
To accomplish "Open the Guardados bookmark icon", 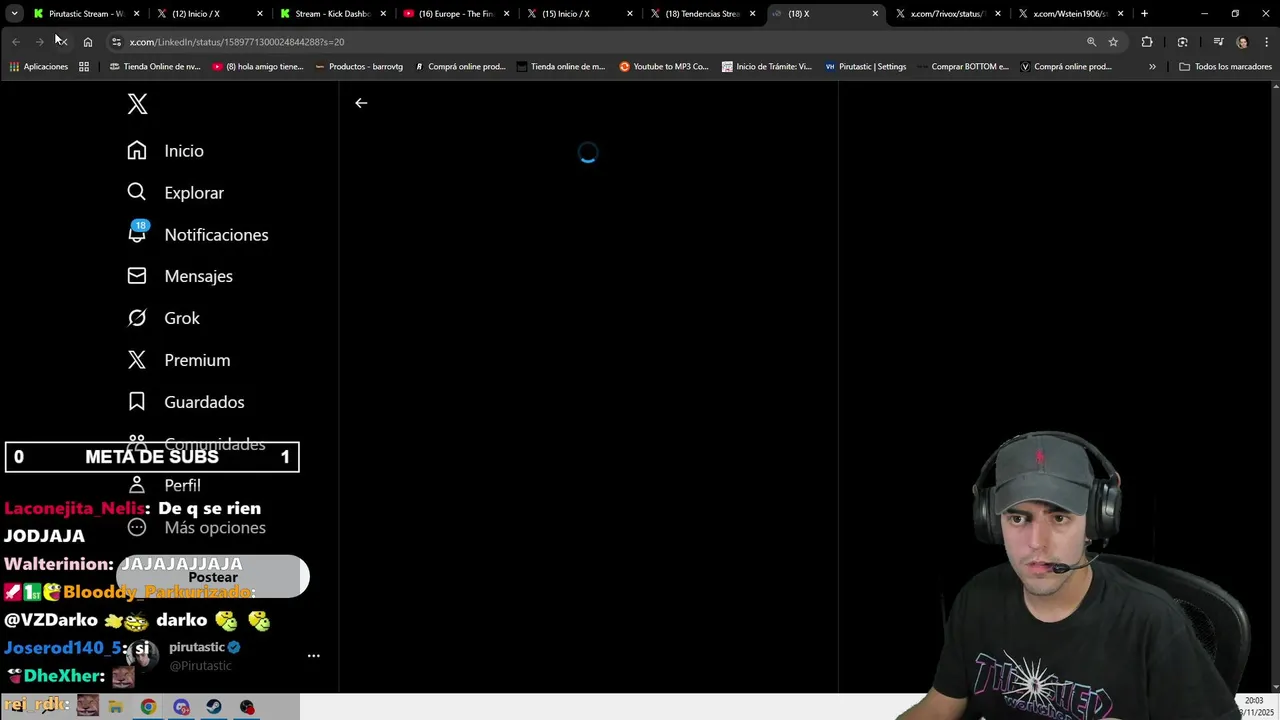I will [x=137, y=402].
